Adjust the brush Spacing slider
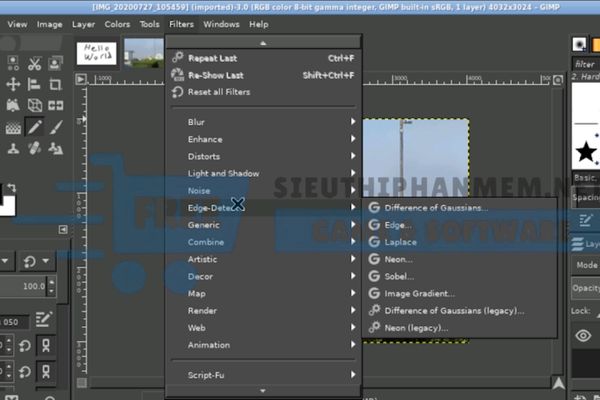 coord(586,197)
